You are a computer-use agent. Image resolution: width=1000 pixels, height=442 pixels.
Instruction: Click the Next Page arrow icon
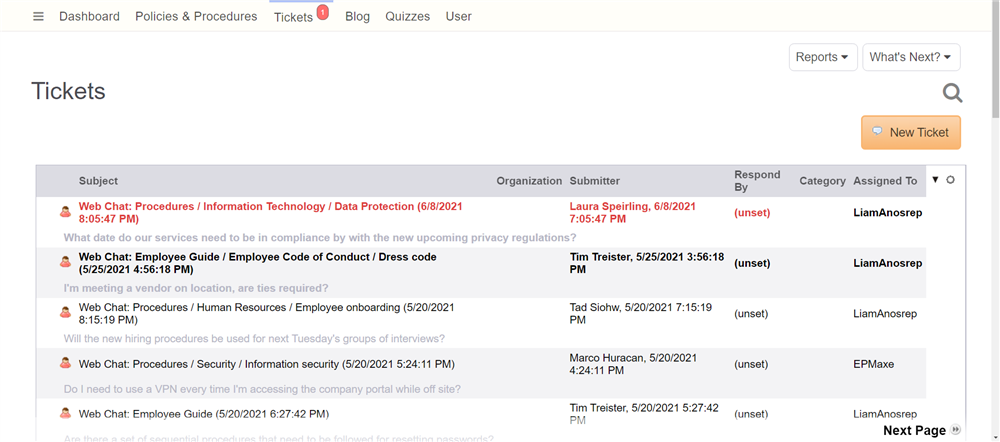click(x=955, y=430)
